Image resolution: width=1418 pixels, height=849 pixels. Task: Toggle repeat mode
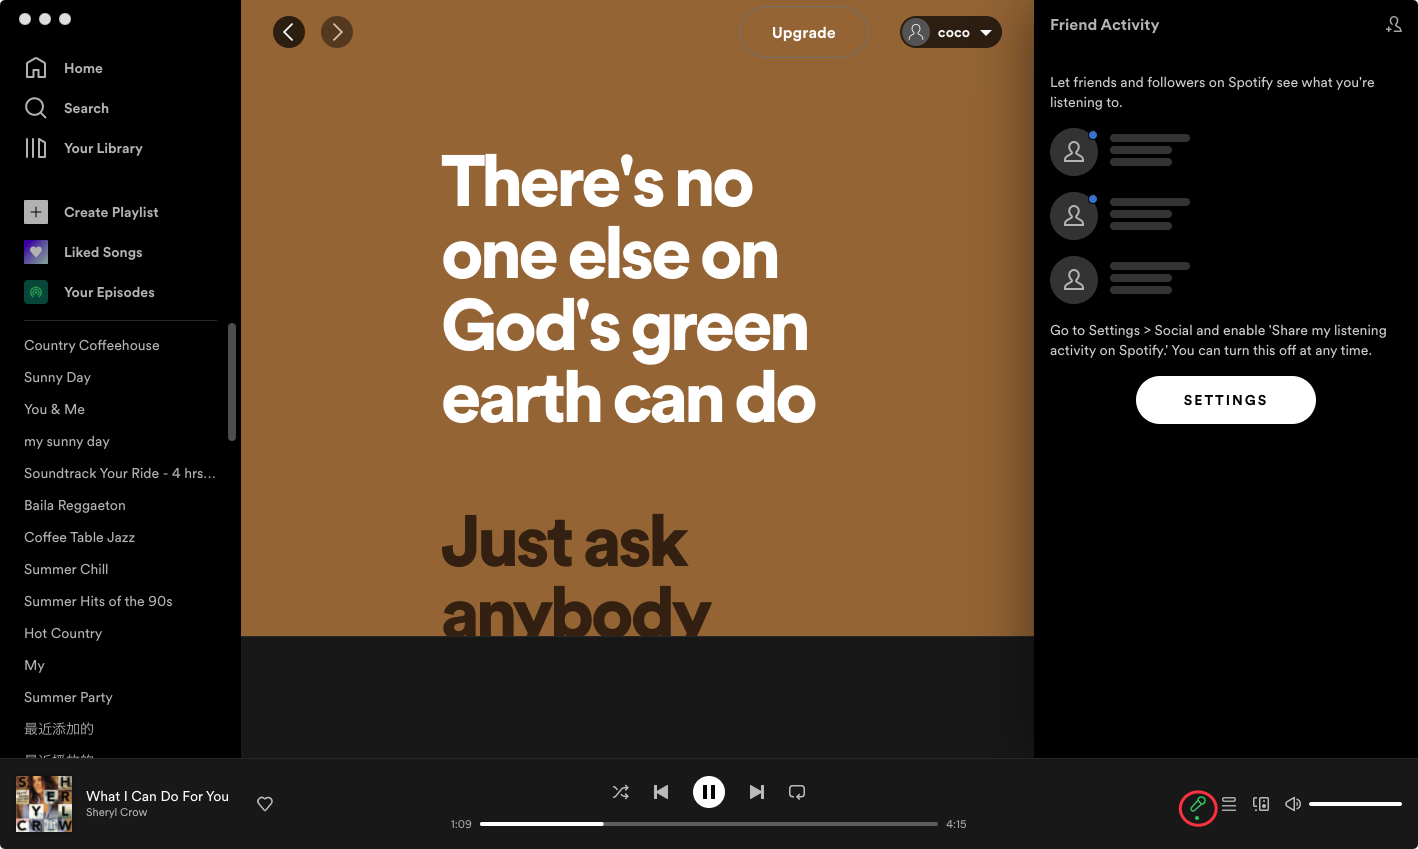click(x=797, y=792)
